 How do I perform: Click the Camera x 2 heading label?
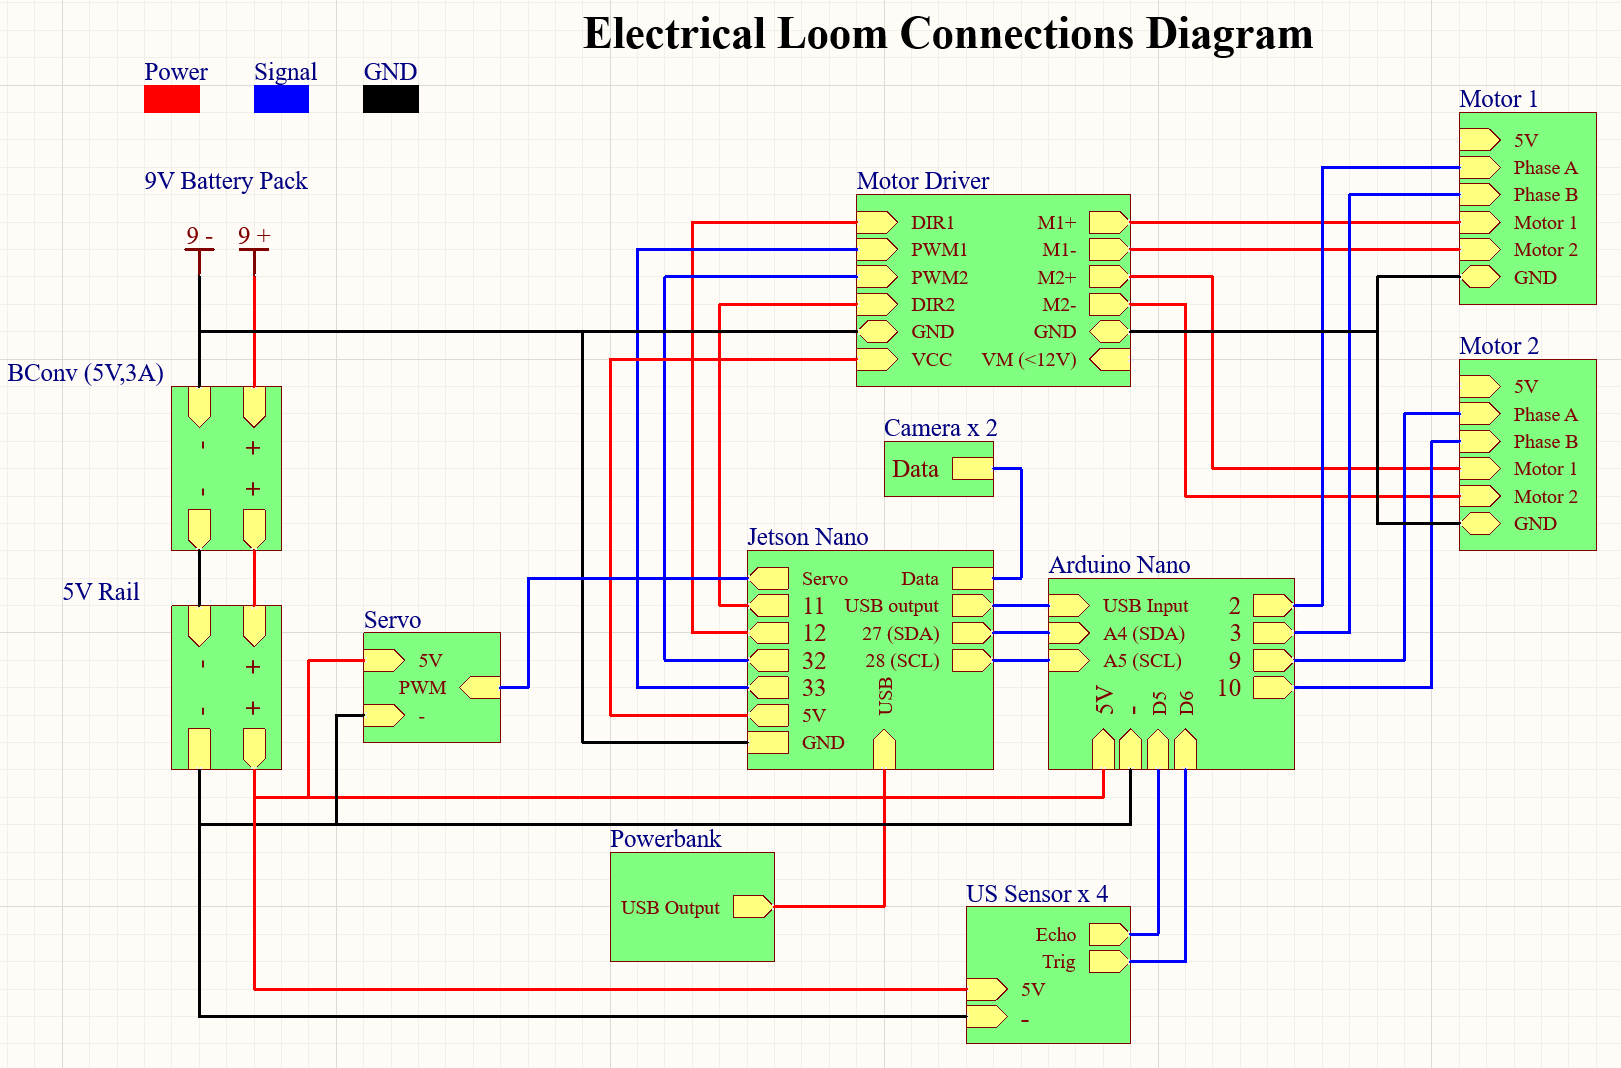pos(941,428)
